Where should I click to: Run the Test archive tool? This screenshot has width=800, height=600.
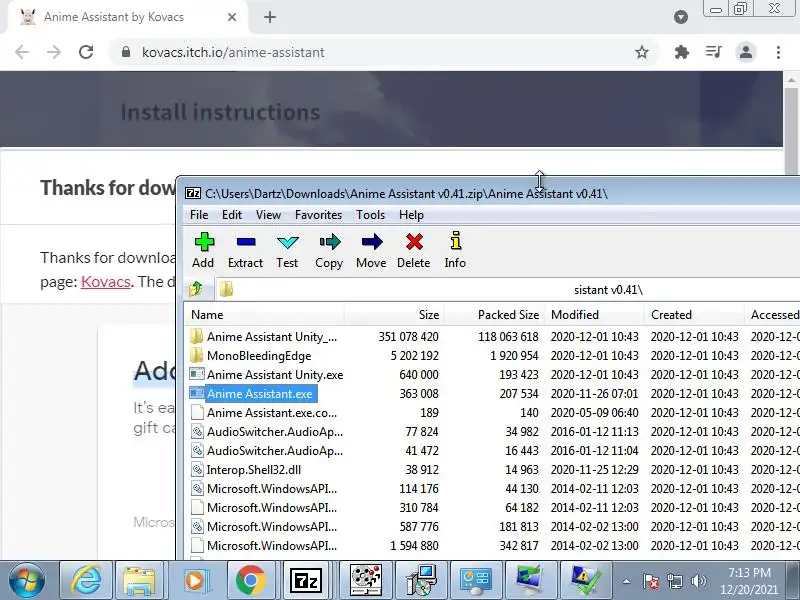[287, 250]
